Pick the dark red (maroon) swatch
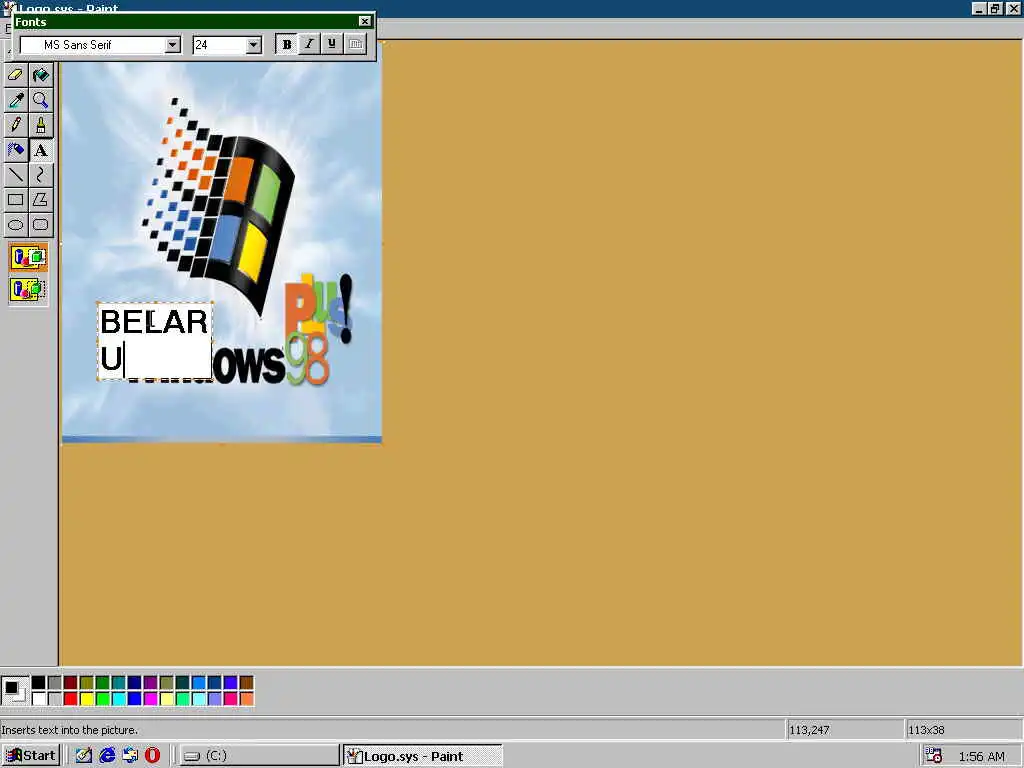Viewport: 1024px width, 768px height. coord(71,683)
